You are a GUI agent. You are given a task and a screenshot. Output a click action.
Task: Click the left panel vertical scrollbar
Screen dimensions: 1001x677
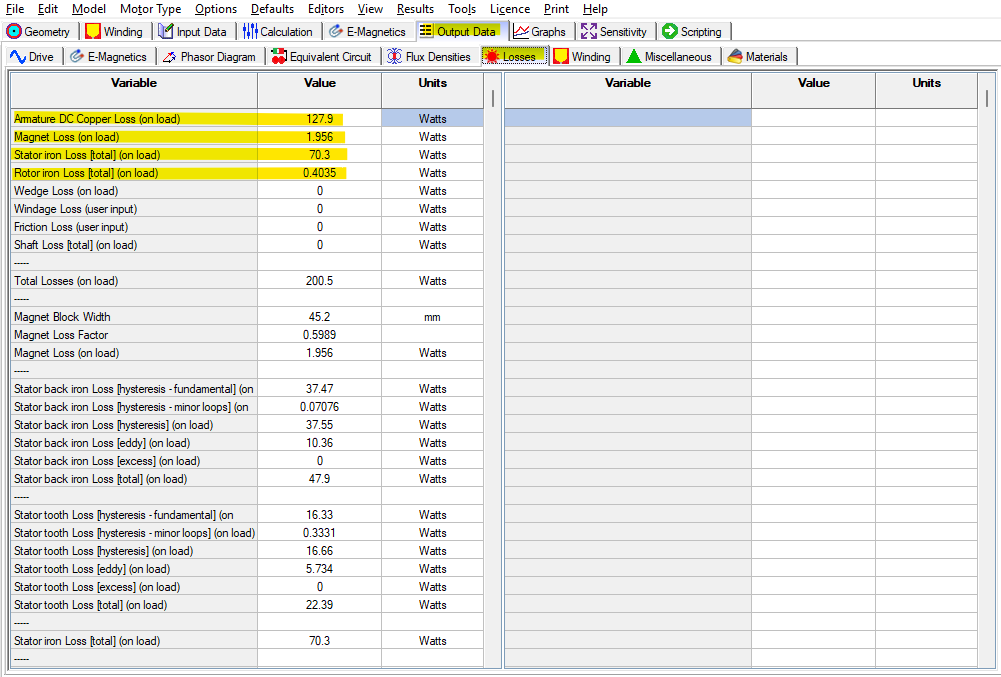(x=491, y=300)
